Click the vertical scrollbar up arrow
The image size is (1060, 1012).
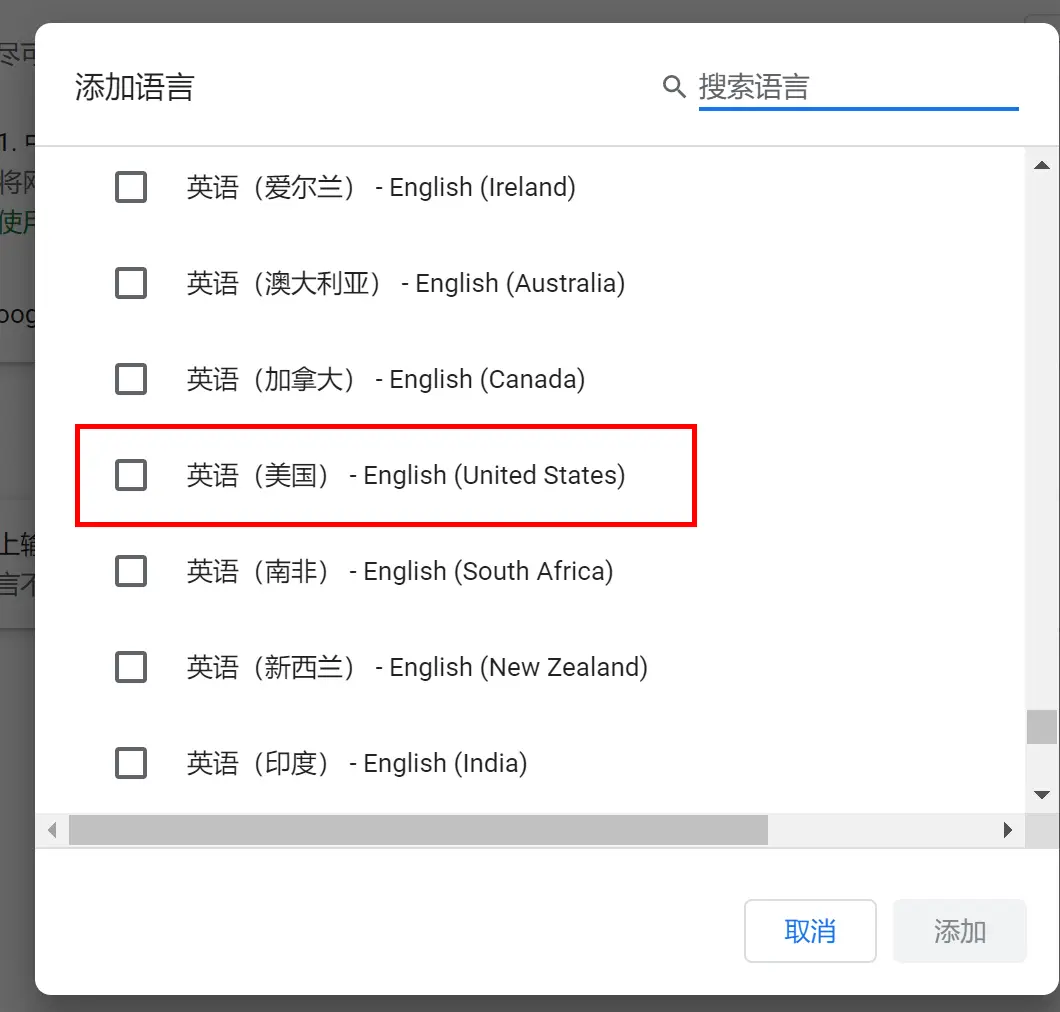(x=1042, y=165)
